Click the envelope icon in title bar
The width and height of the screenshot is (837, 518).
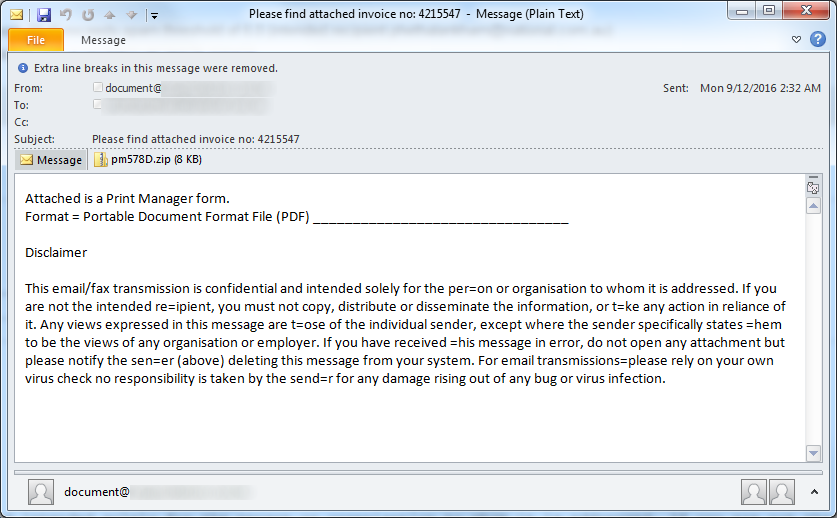click(17, 15)
